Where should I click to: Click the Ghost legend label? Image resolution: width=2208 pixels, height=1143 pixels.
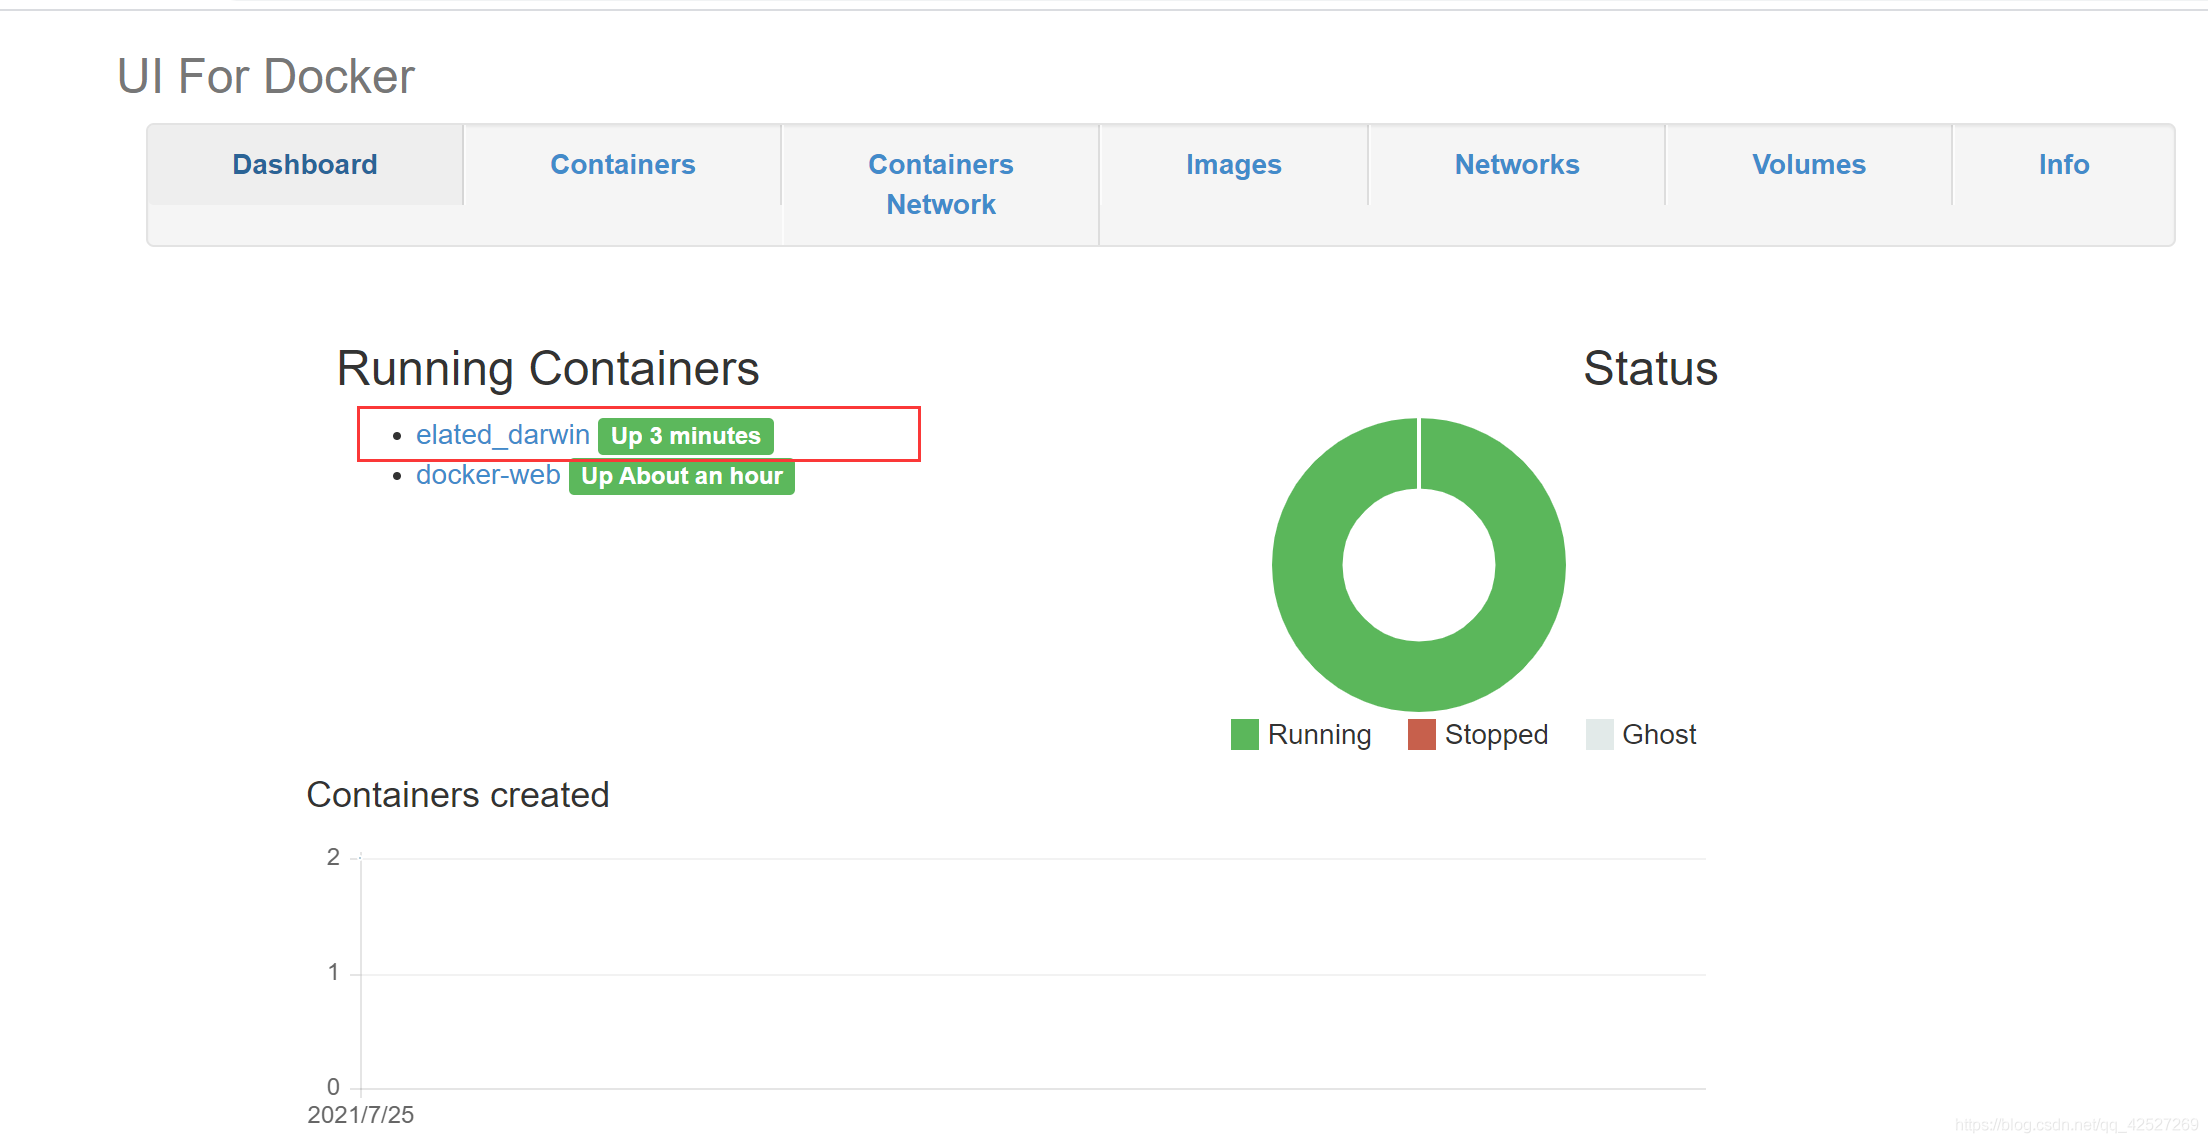(1659, 735)
